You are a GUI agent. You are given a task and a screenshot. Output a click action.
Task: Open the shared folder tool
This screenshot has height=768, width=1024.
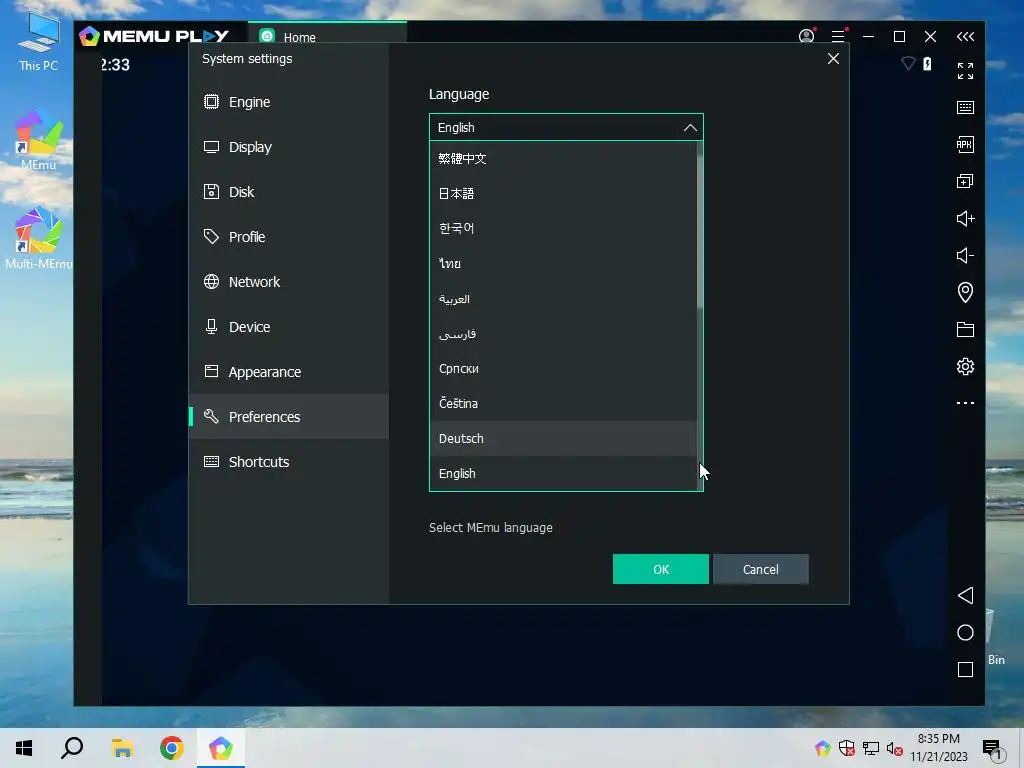coord(965,329)
